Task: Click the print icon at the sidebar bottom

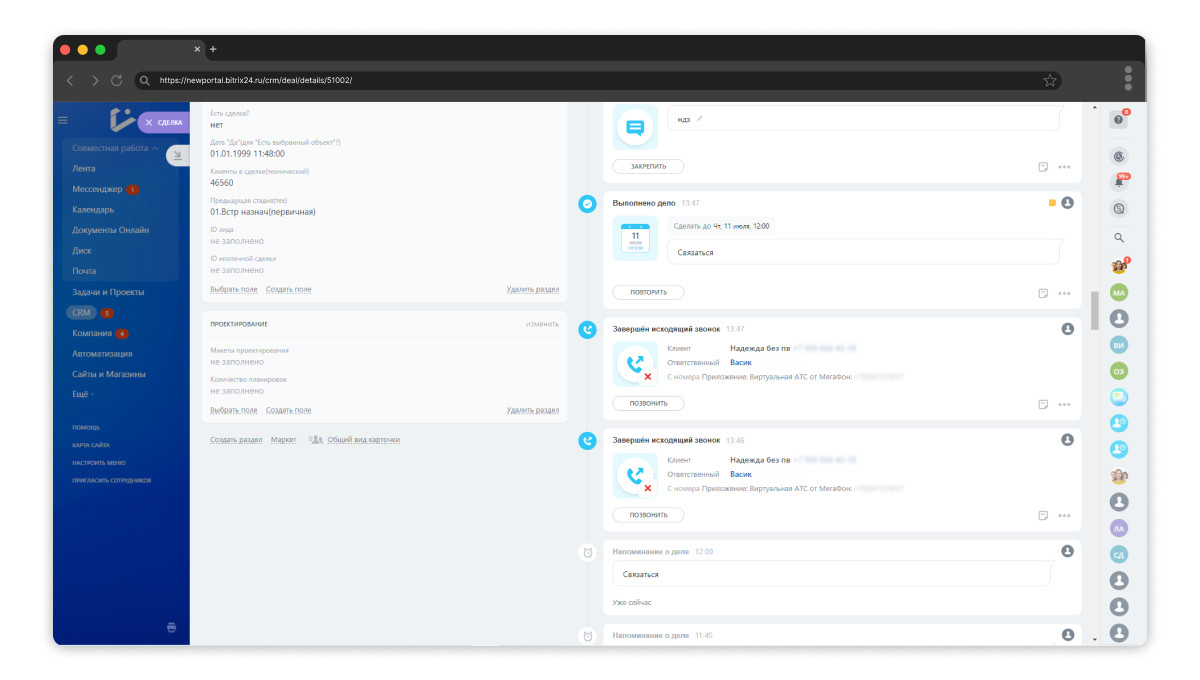Action: click(x=171, y=627)
